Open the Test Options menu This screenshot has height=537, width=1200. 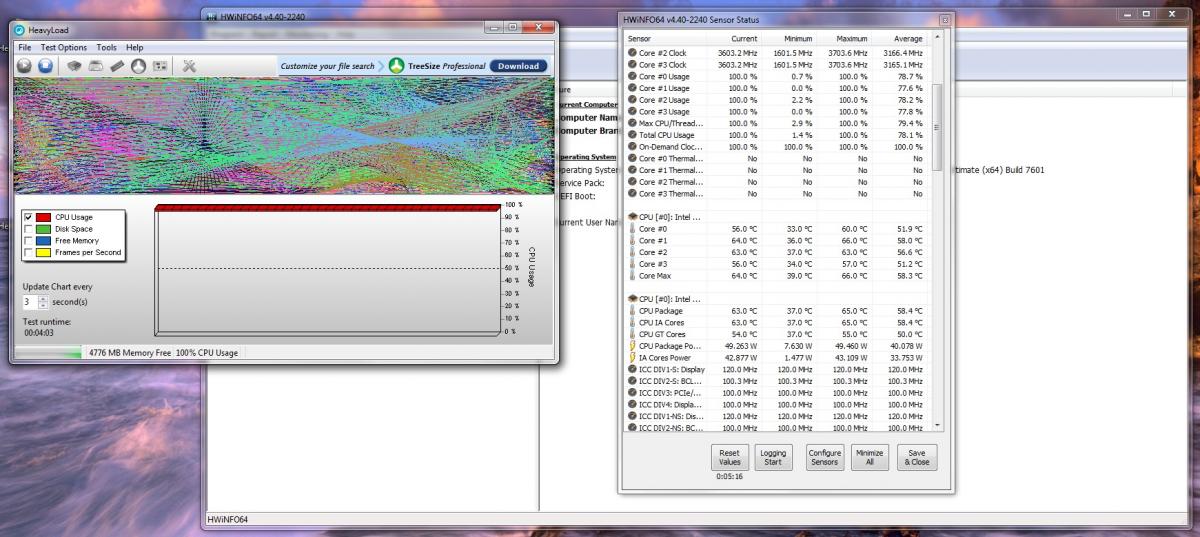coord(64,47)
